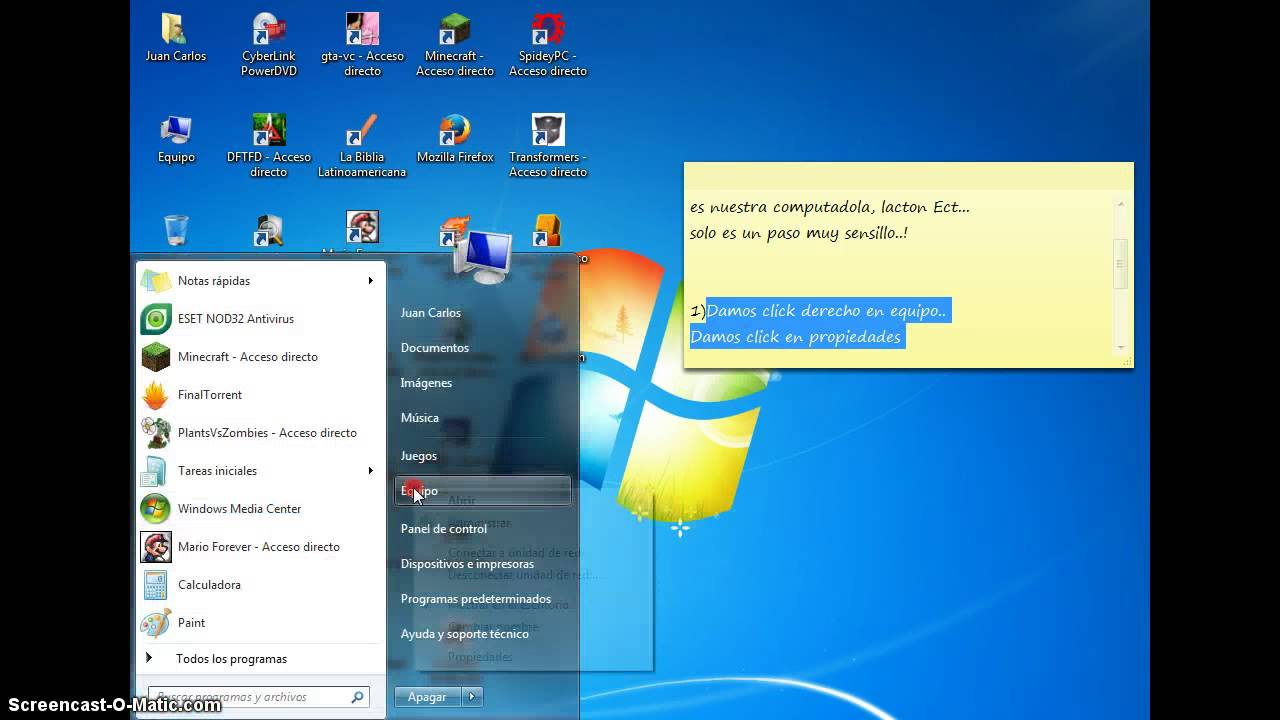The width and height of the screenshot is (1280, 720).
Task: Open Panel de control
Action: 444,529
